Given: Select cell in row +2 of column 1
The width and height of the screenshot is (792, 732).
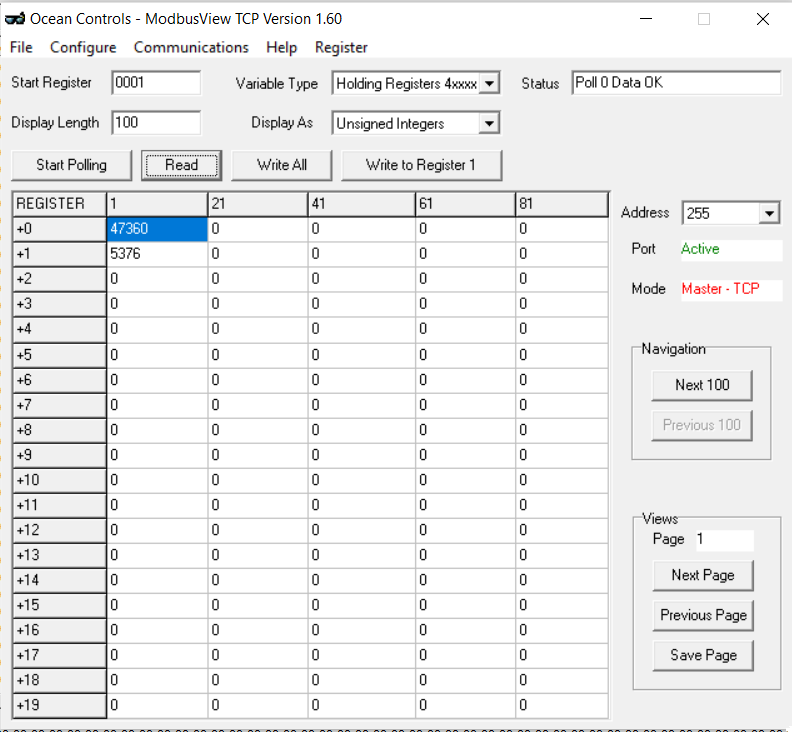Looking at the screenshot, I should click(x=157, y=279).
